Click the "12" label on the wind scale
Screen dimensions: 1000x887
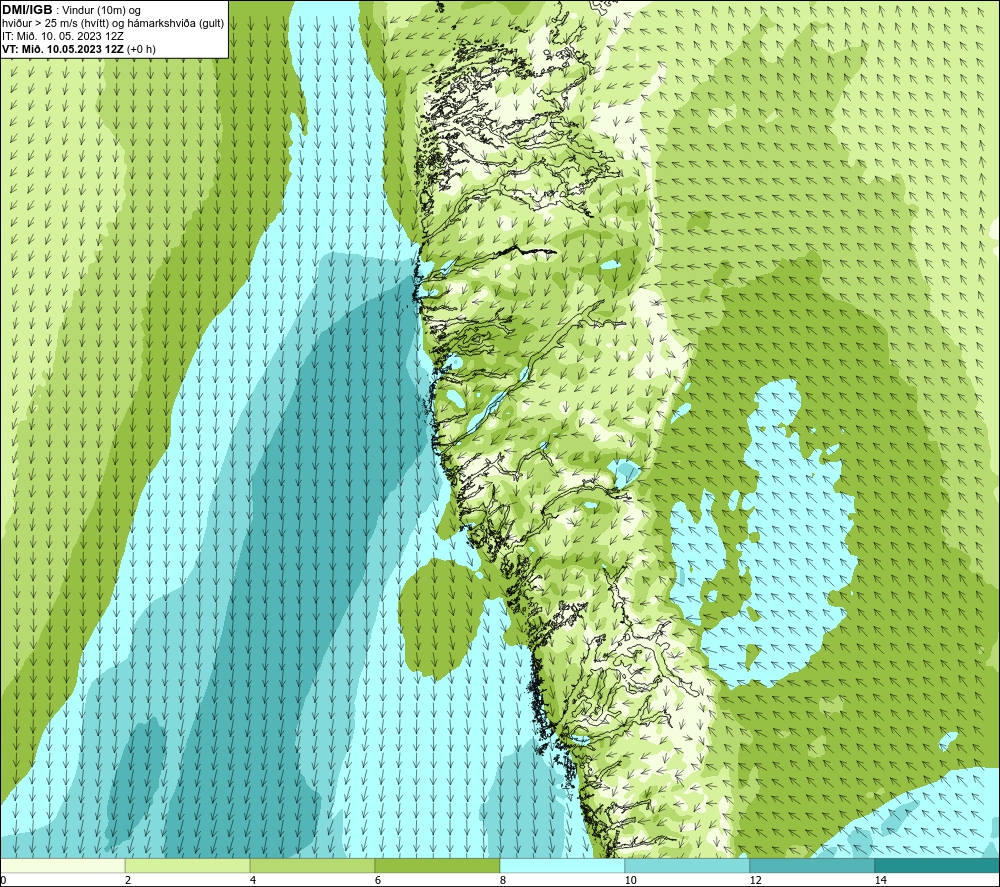[755, 880]
